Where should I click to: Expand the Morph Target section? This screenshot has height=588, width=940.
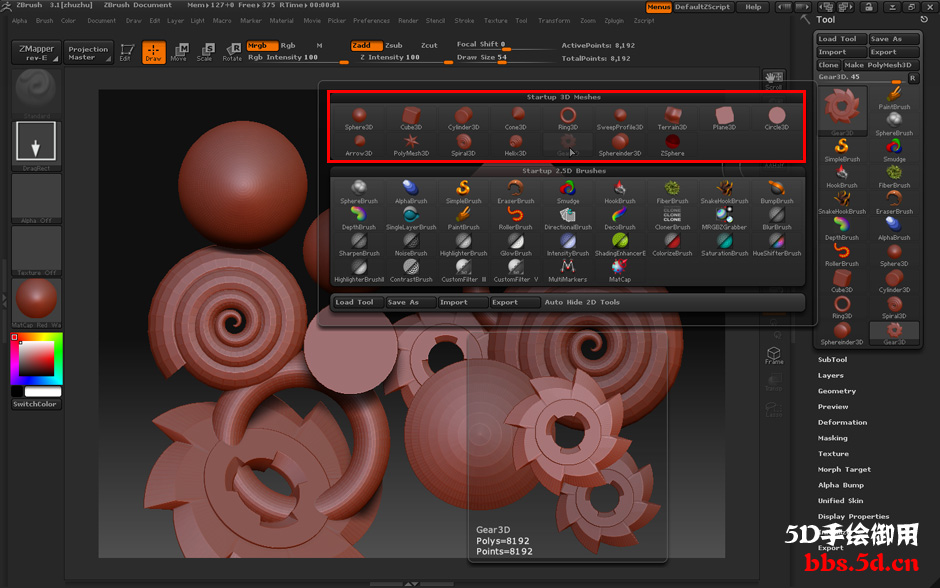click(x=844, y=469)
